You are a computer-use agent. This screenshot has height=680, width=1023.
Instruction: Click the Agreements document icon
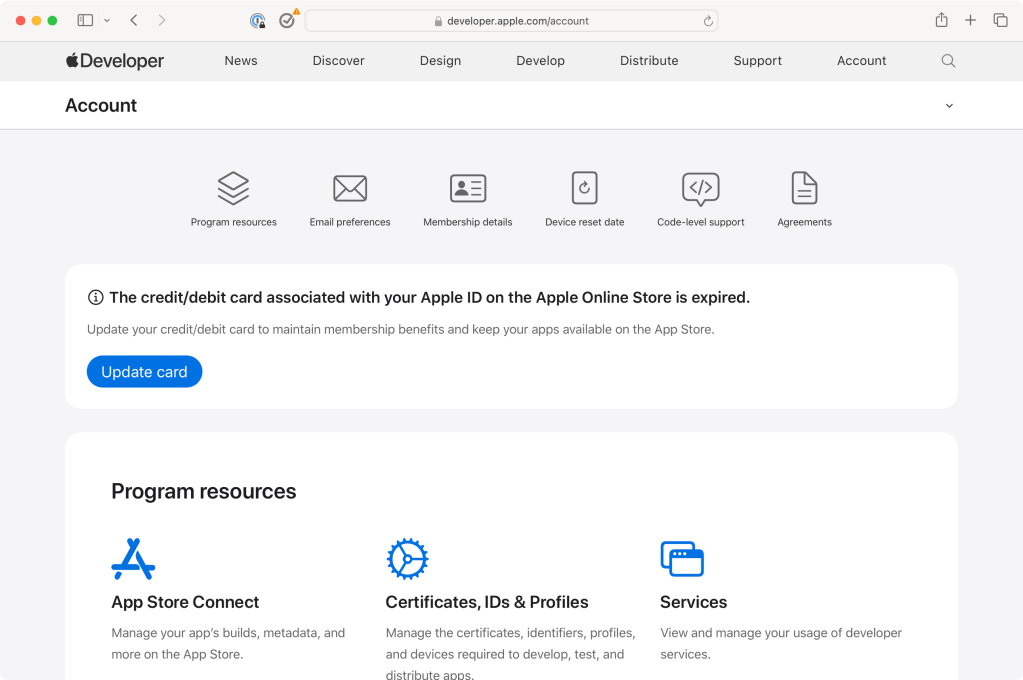point(804,187)
